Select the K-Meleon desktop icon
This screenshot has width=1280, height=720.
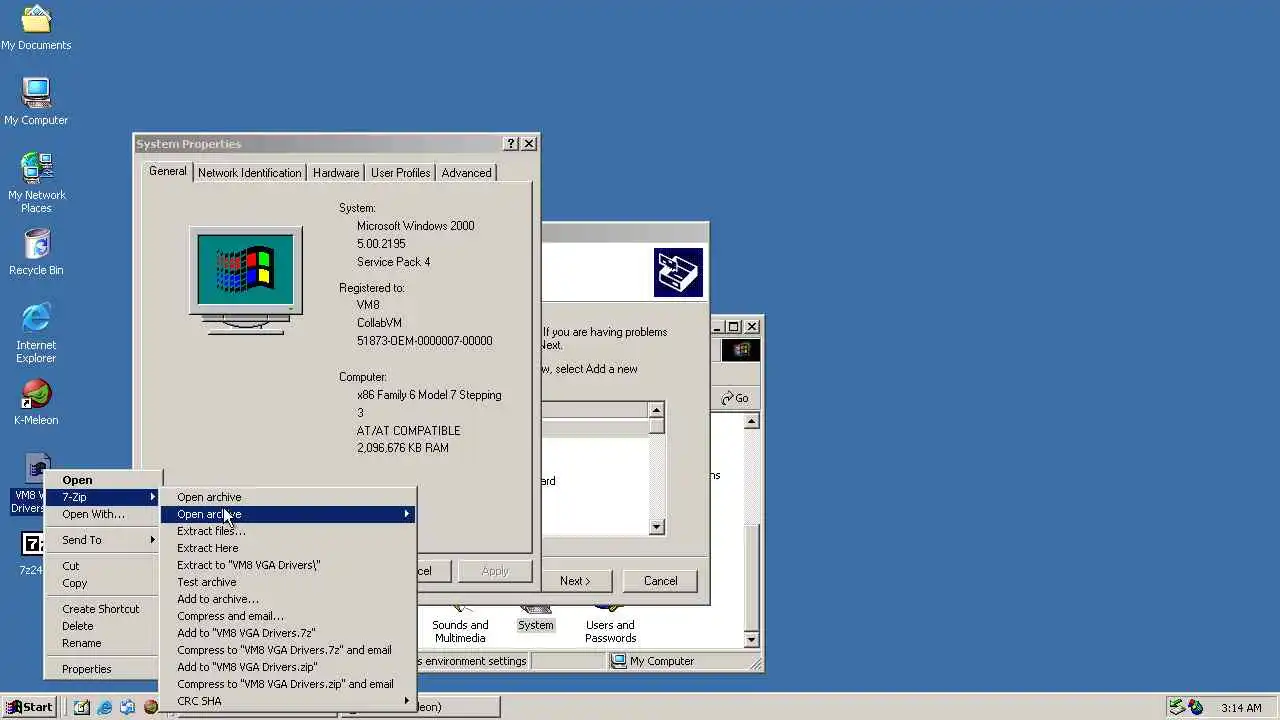point(36,402)
